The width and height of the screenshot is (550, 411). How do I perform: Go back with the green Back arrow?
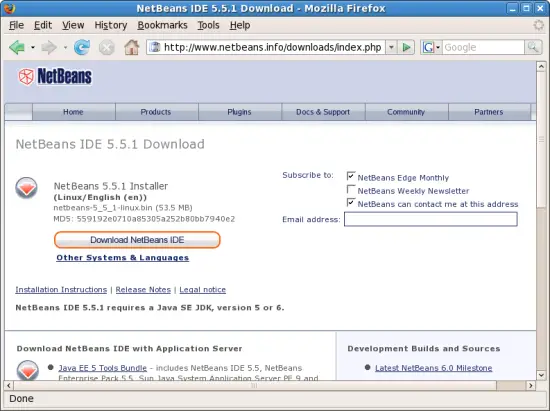[x=17, y=47]
